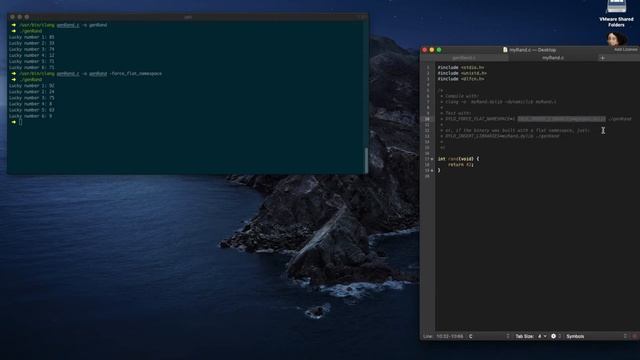Click the Add License link in editor window
This screenshot has height=360, width=640.
coord(626,49)
